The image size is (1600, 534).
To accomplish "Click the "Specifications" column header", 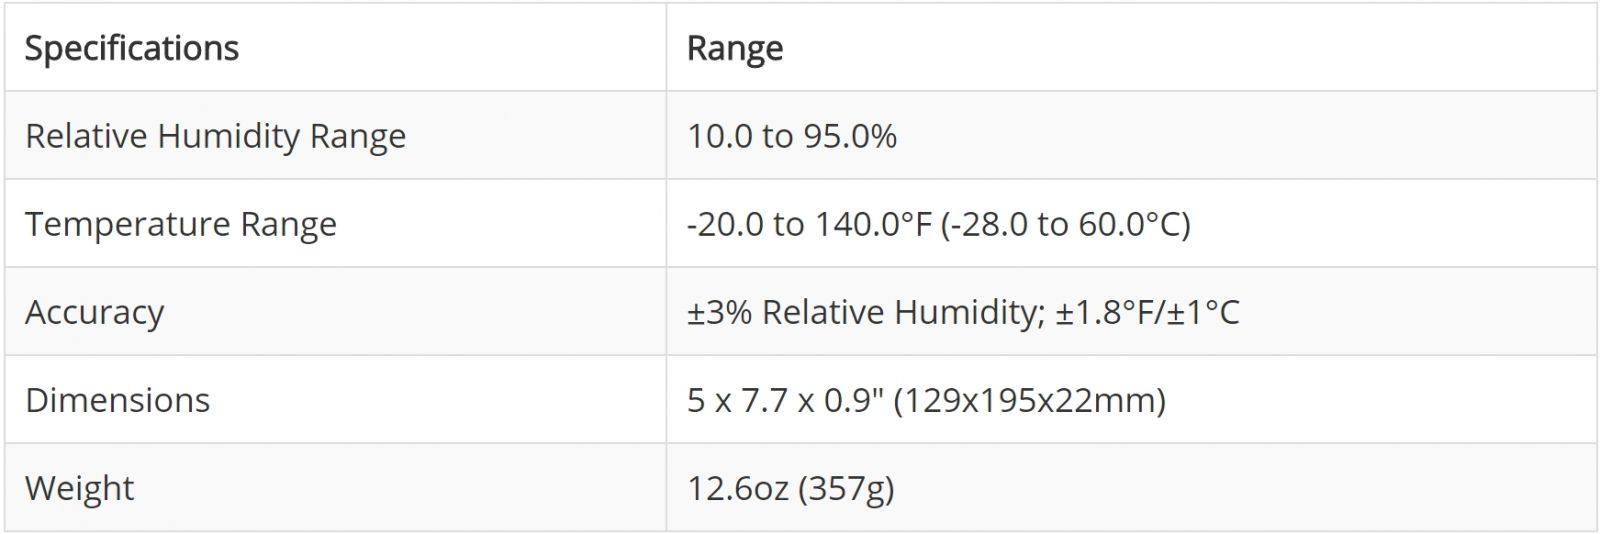I will (x=131, y=48).
